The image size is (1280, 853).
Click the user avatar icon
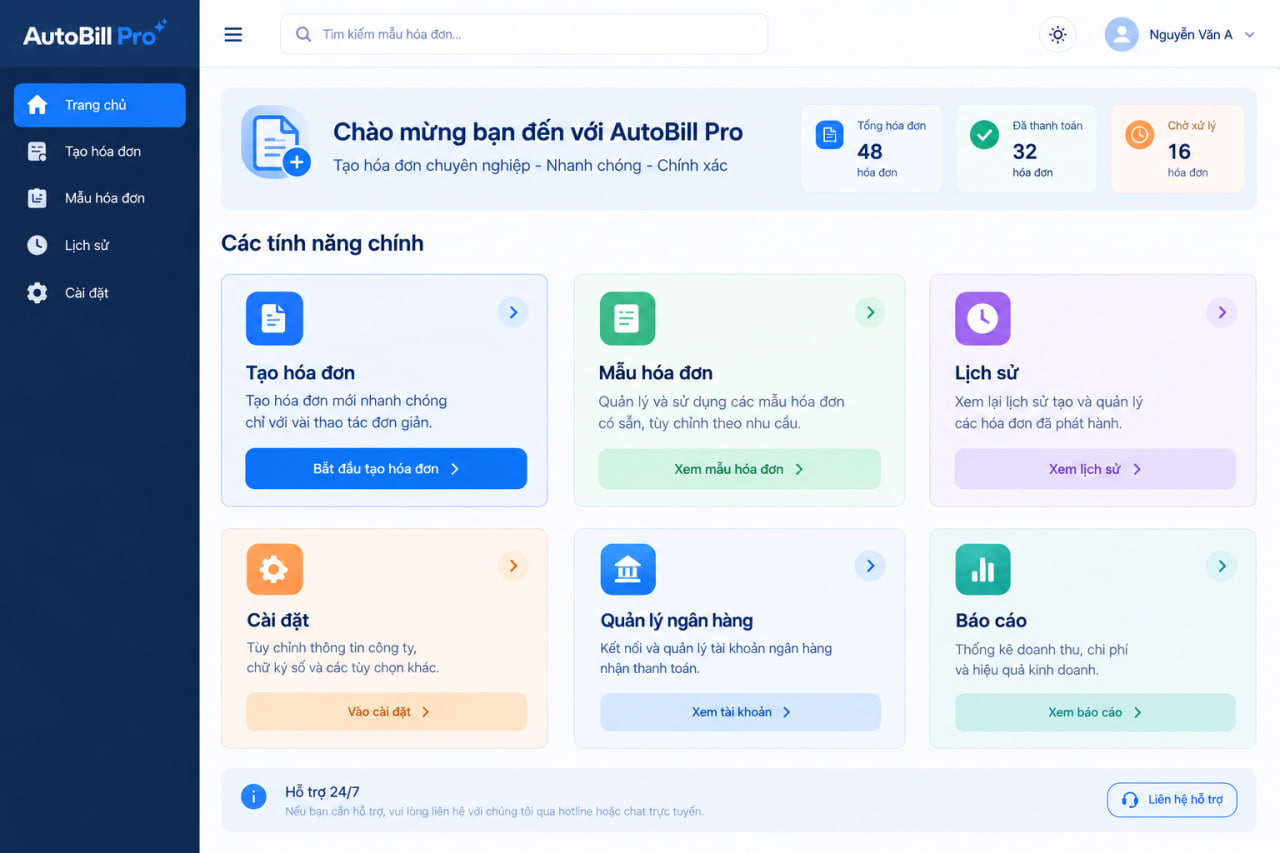click(x=1122, y=35)
